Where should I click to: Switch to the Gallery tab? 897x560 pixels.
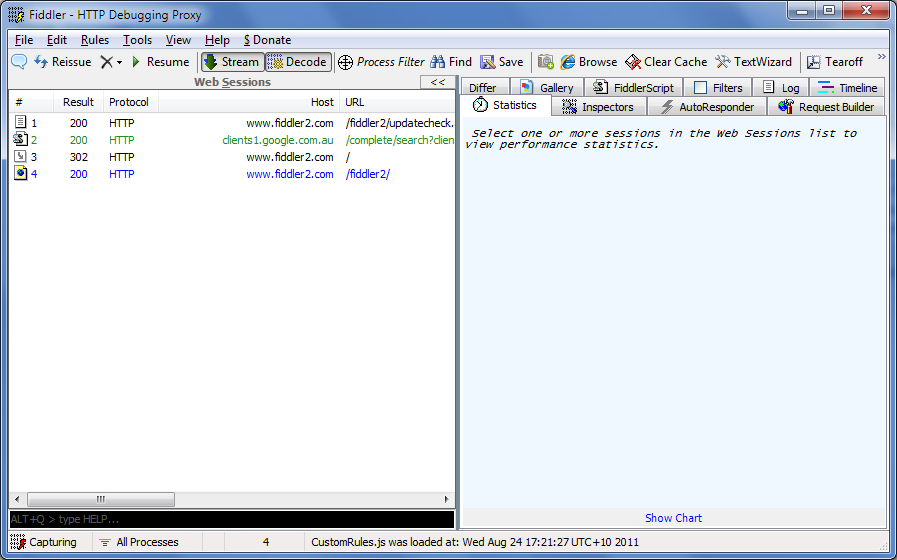(546, 88)
